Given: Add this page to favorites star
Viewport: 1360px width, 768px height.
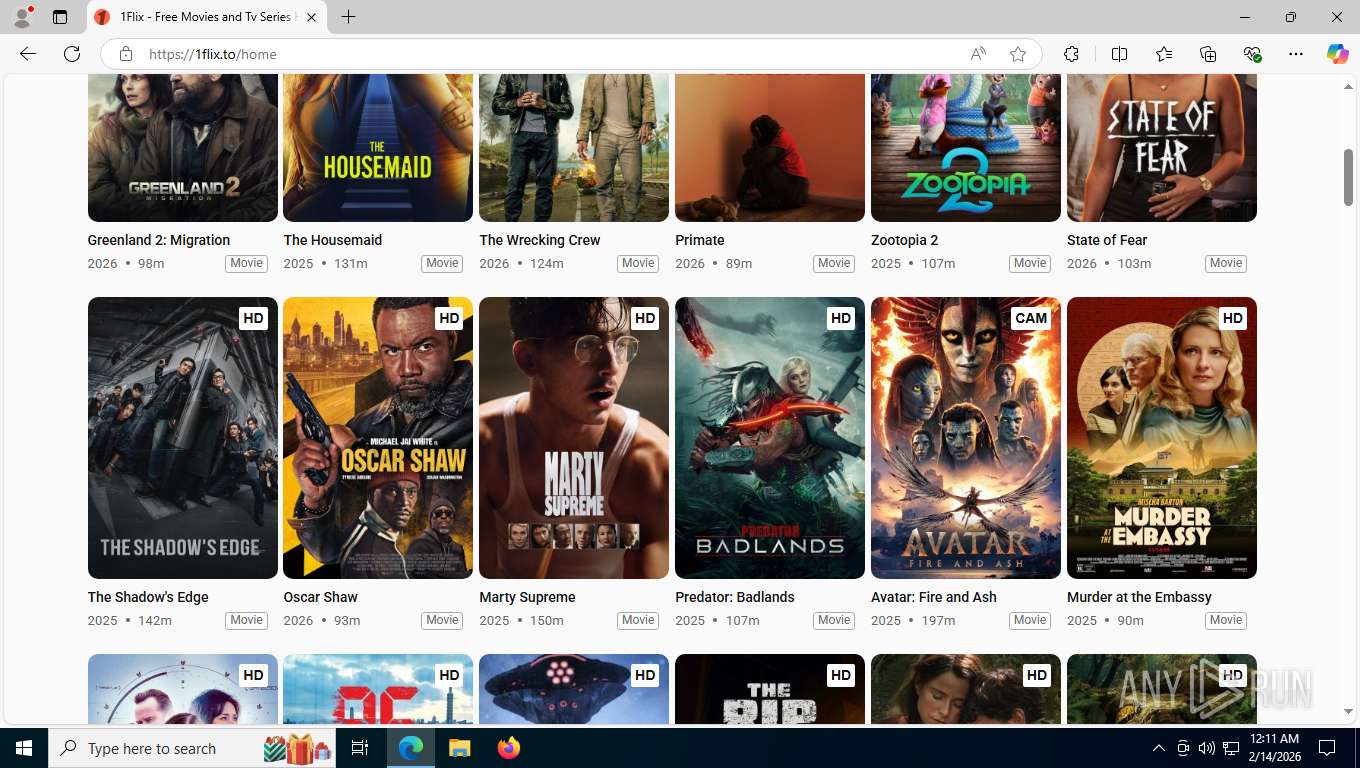Looking at the screenshot, I should (1018, 54).
